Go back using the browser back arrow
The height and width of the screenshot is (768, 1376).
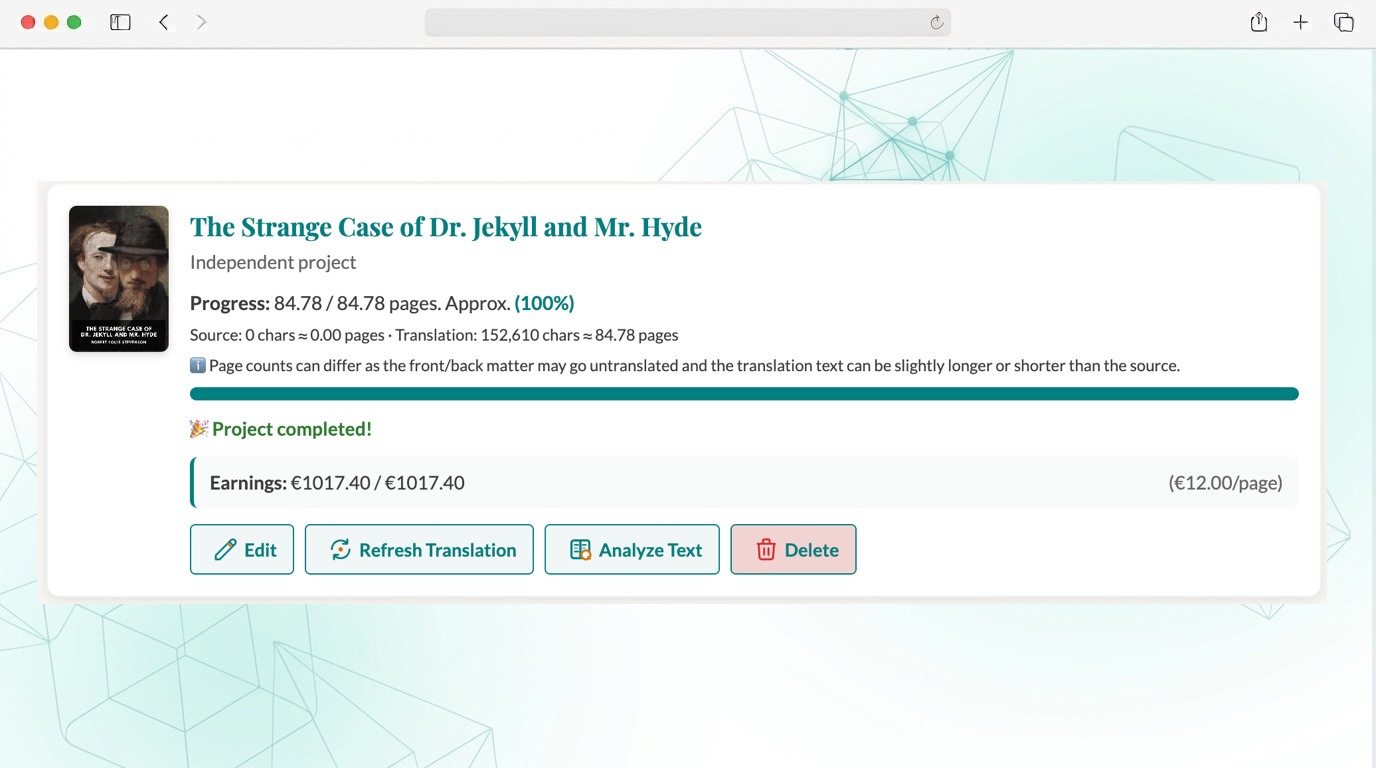[x=164, y=22]
